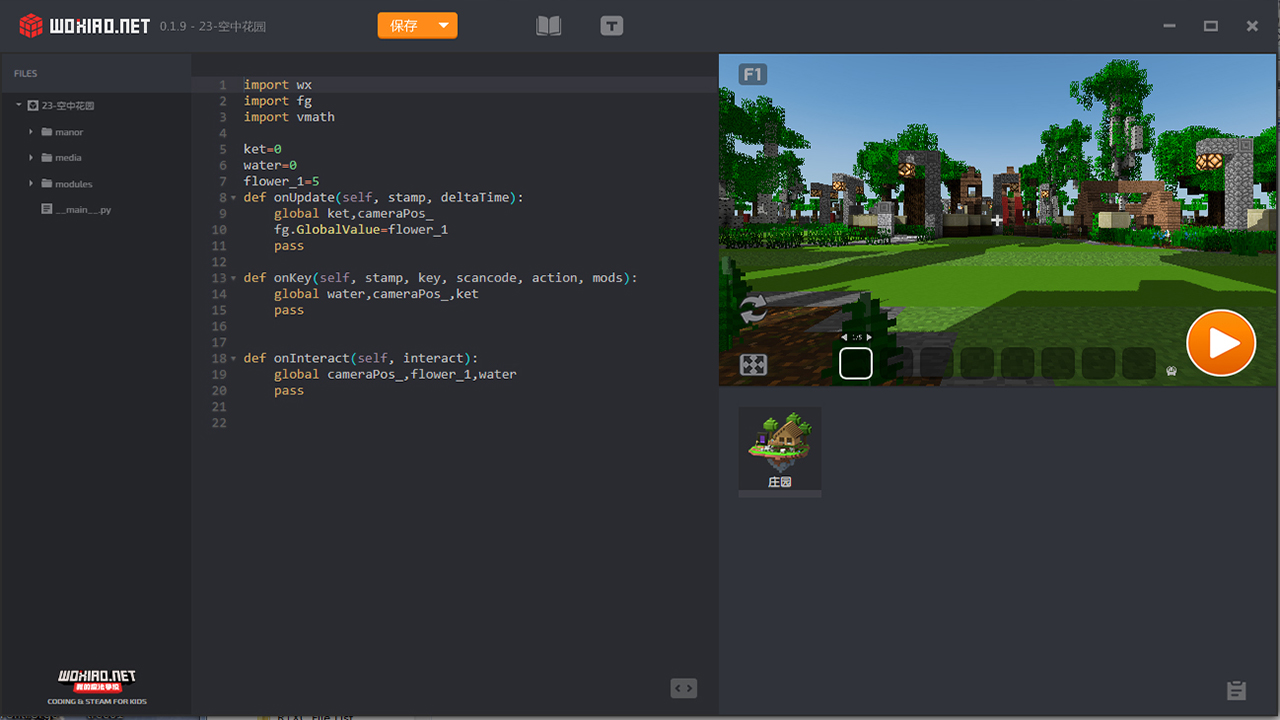The height and width of the screenshot is (720, 1280).
Task: Click the fullscreen expand icon in preview
Action: tap(753, 365)
